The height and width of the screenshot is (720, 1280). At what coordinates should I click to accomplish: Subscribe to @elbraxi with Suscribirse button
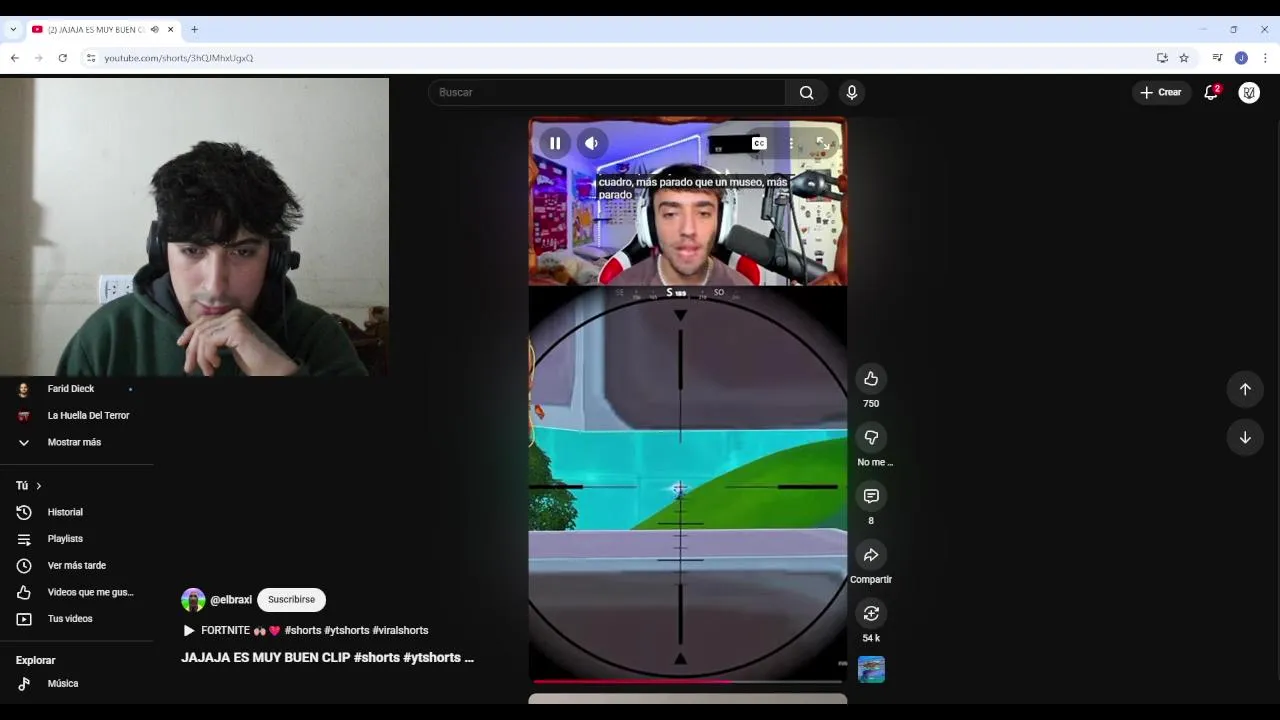(291, 599)
